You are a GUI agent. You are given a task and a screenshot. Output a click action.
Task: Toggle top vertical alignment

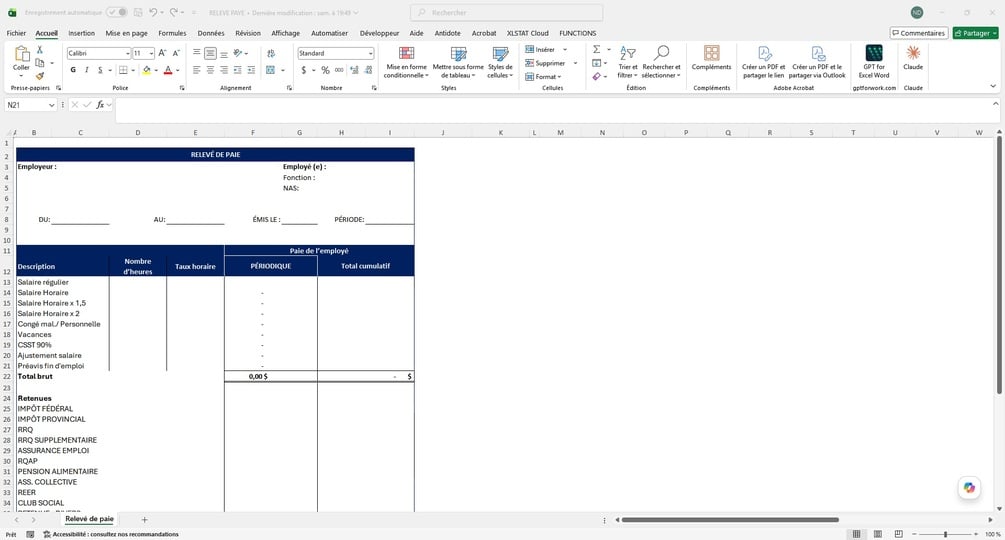[197, 53]
